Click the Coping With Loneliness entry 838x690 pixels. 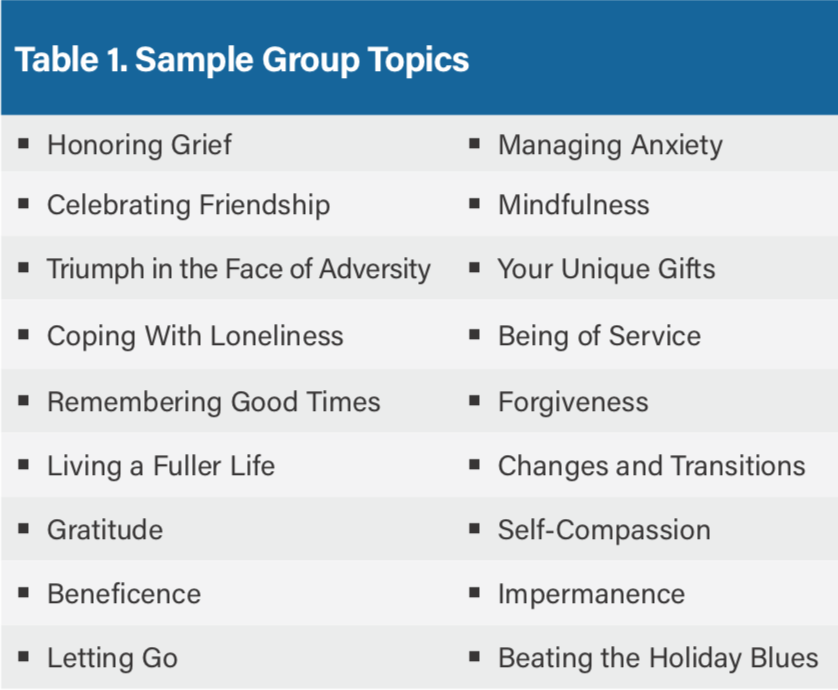coord(195,336)
